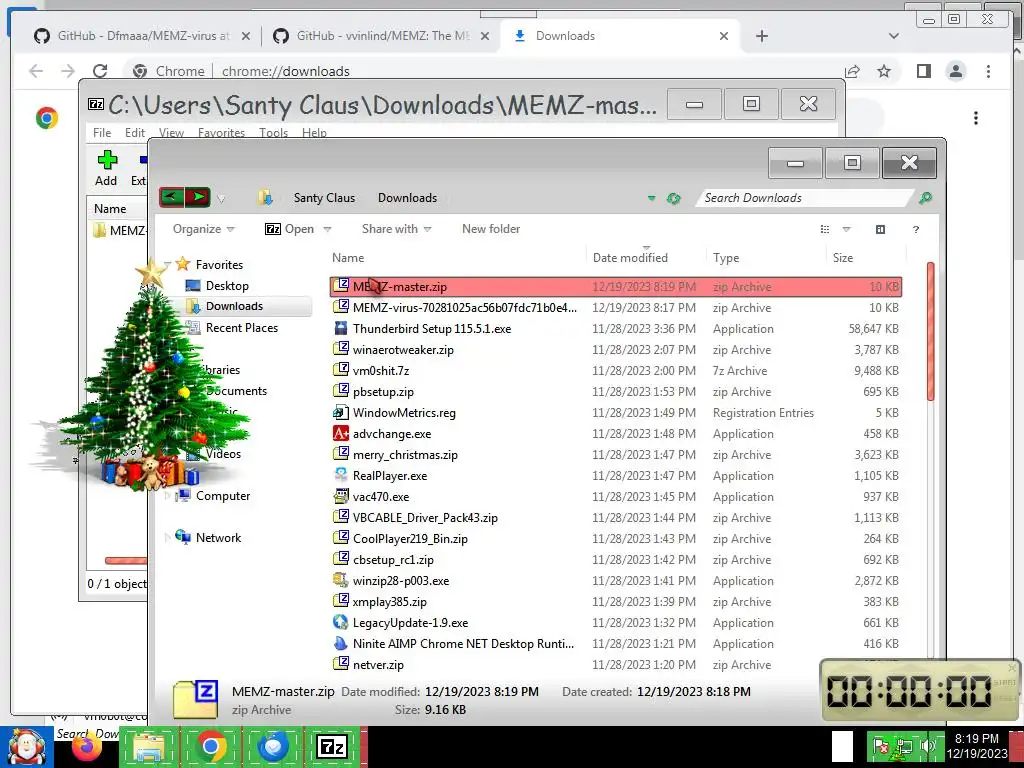The width and height of the screenshot is (1024, 768).
Task: Open the File menu in 7-Zip
Action: (102, 133)
